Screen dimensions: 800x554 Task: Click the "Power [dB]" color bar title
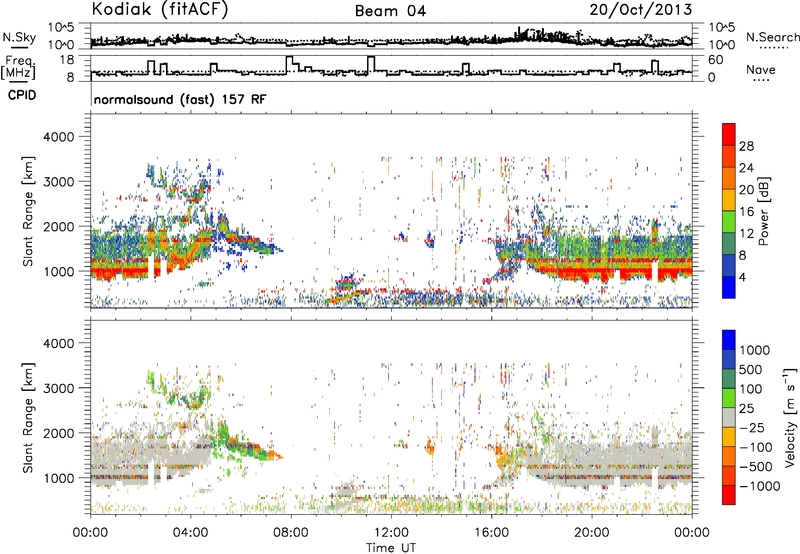click(764, 211)
